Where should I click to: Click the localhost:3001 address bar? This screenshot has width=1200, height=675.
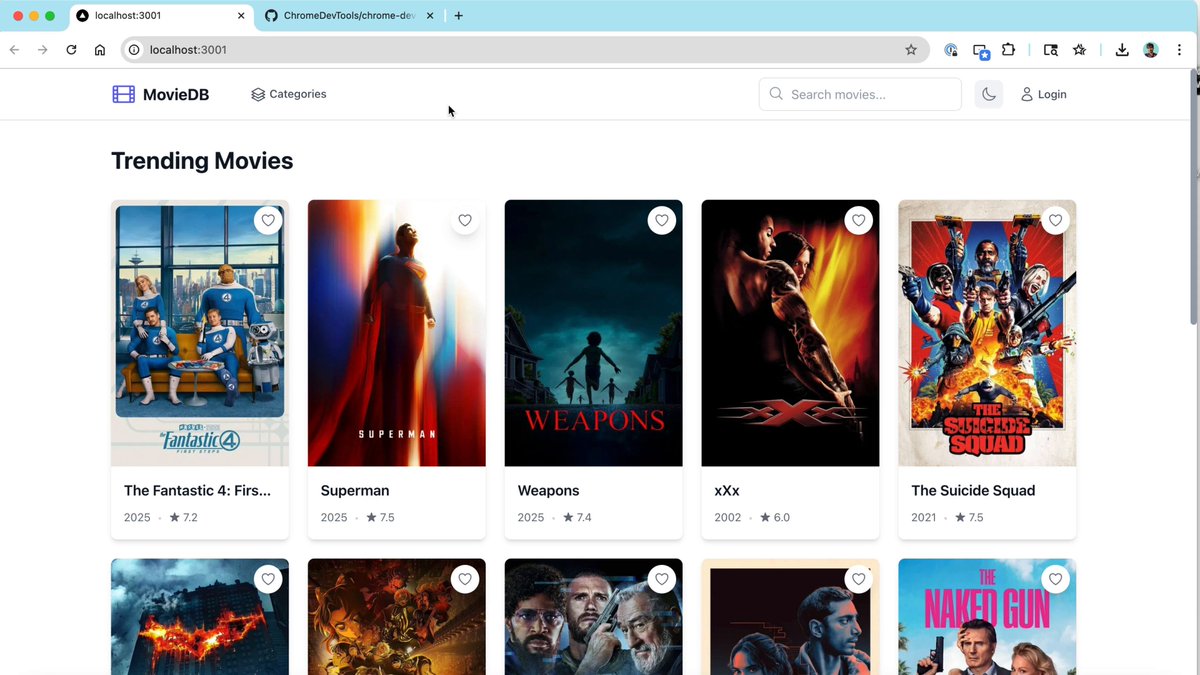[x=525, y=49]
